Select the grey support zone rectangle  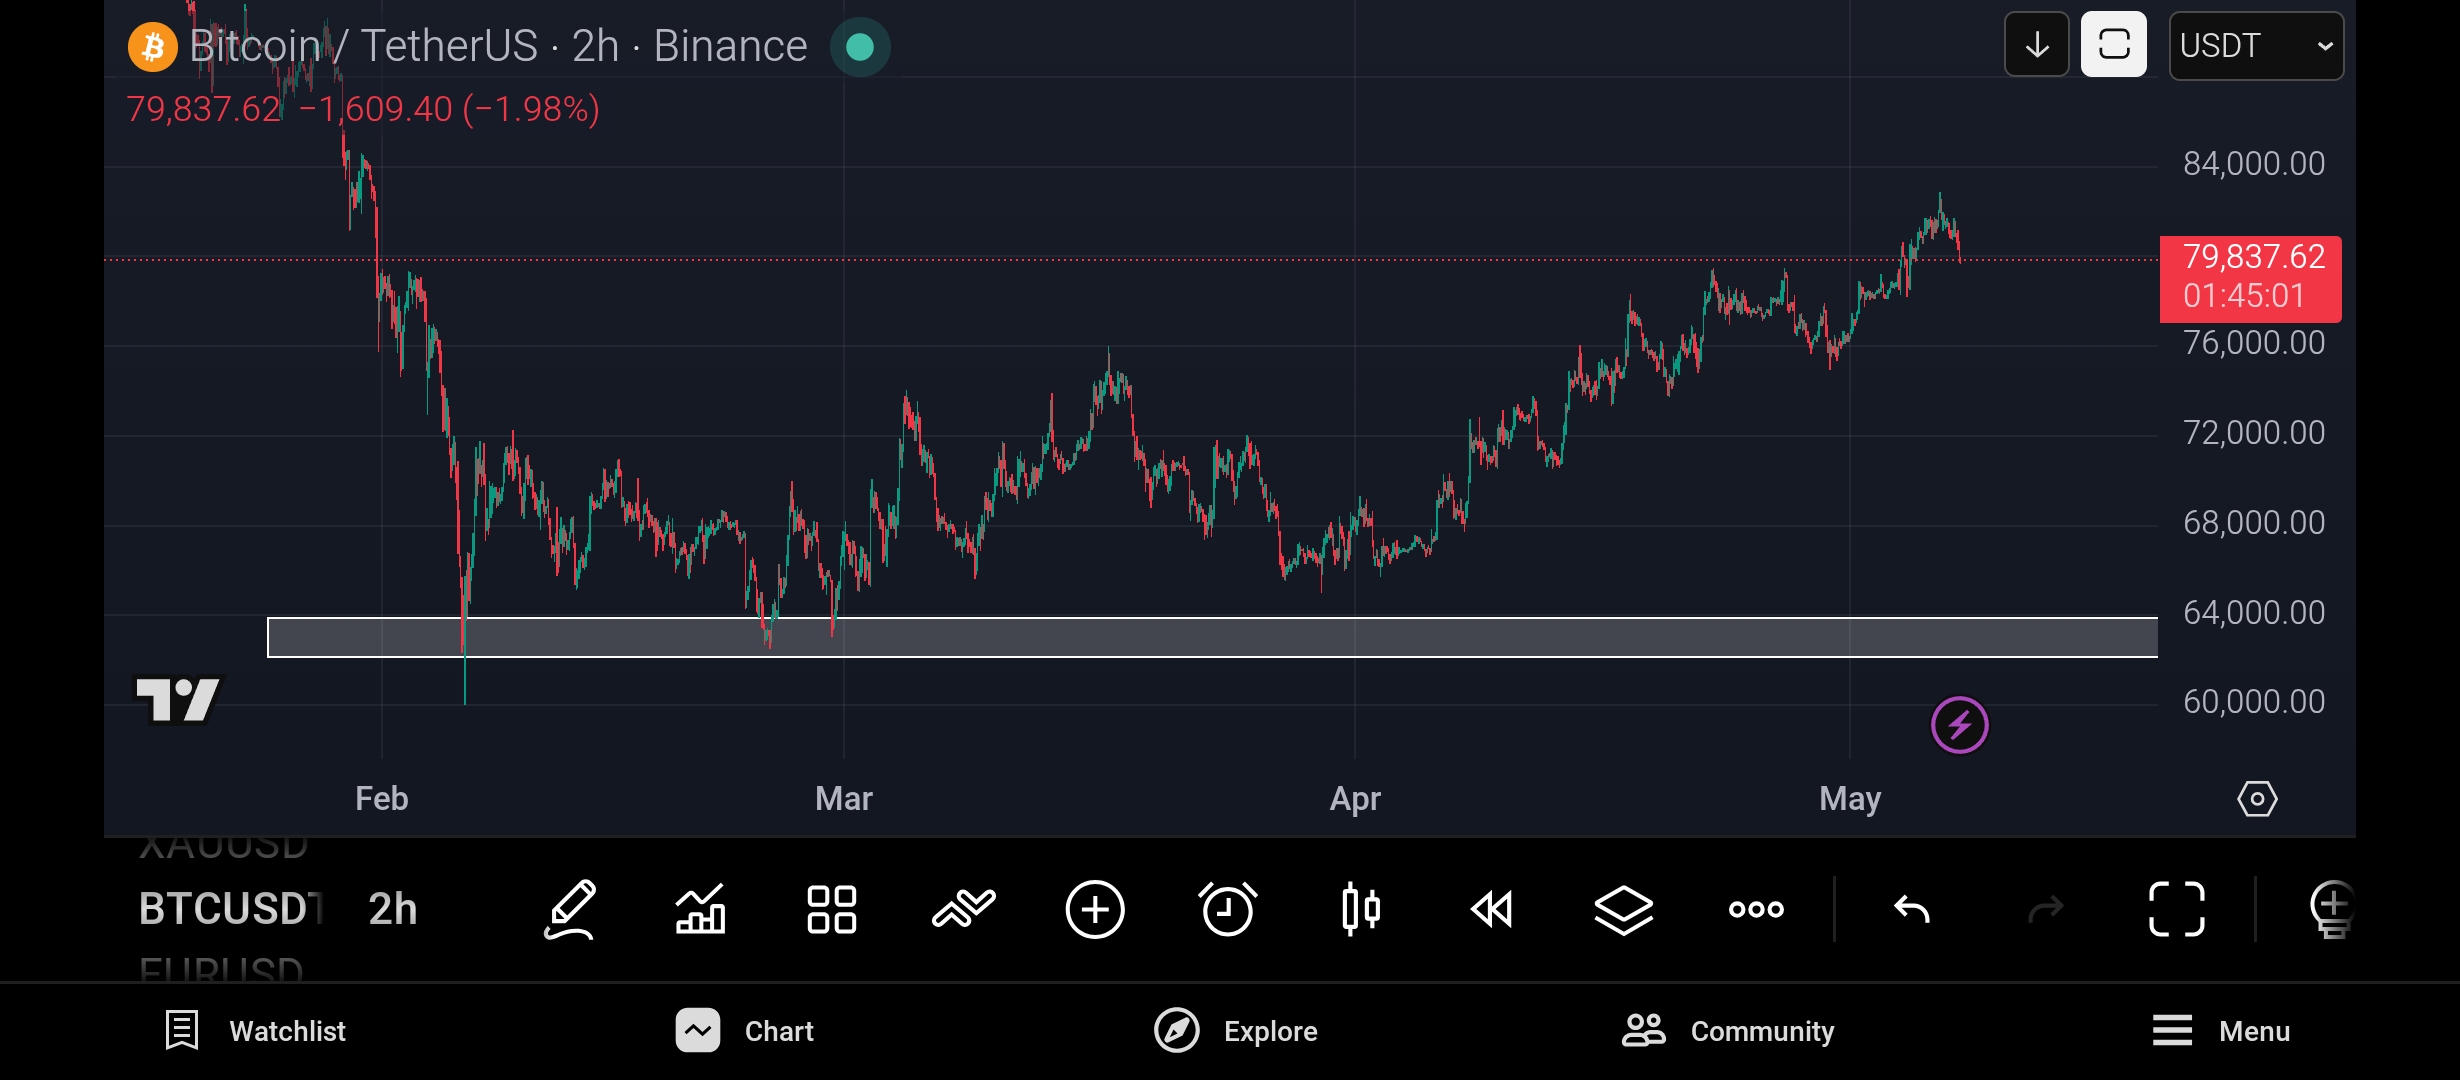(1212, 638)
